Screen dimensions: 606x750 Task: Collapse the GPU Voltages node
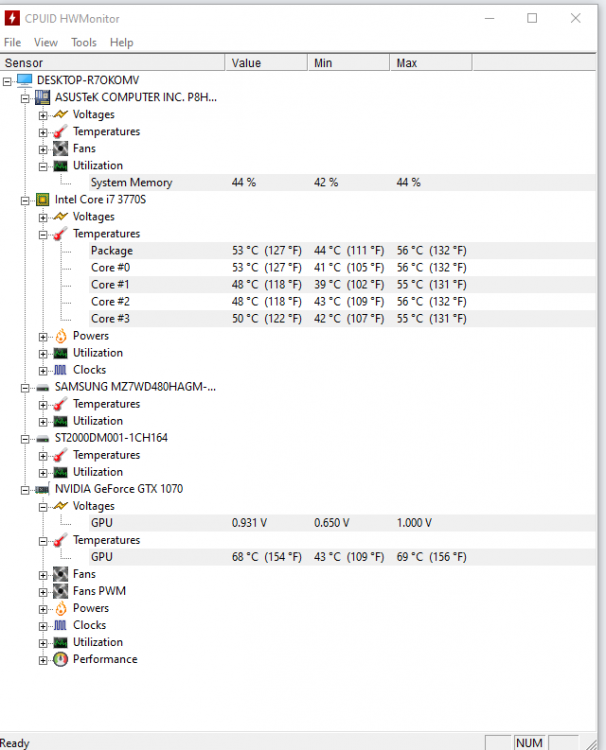tap(43, 507)
